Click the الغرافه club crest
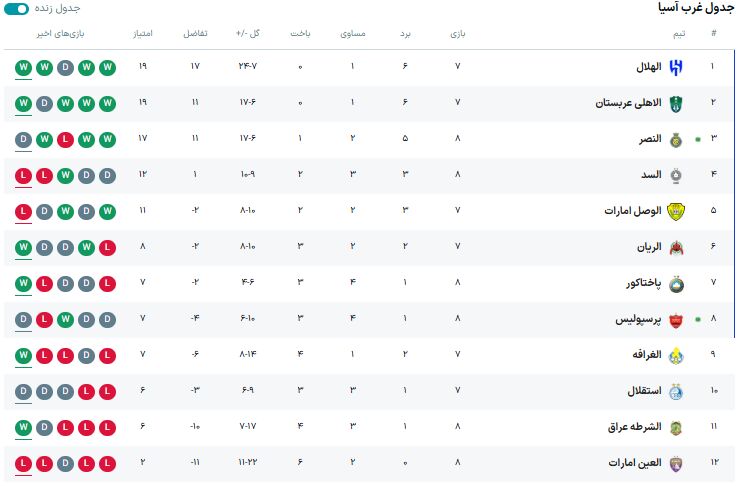This screenshot has height=486, width=744. pos(673,355)
